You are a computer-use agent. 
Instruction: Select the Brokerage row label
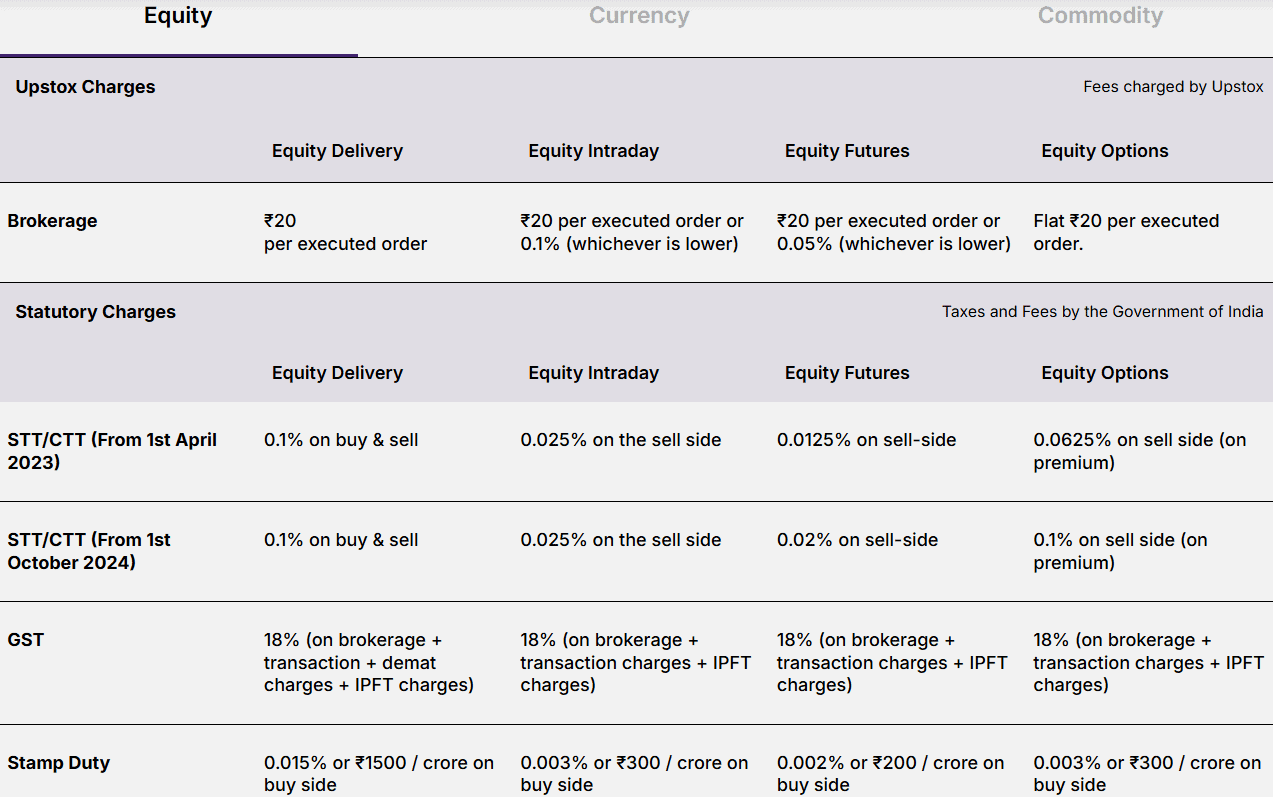click(x=52, y=221)
